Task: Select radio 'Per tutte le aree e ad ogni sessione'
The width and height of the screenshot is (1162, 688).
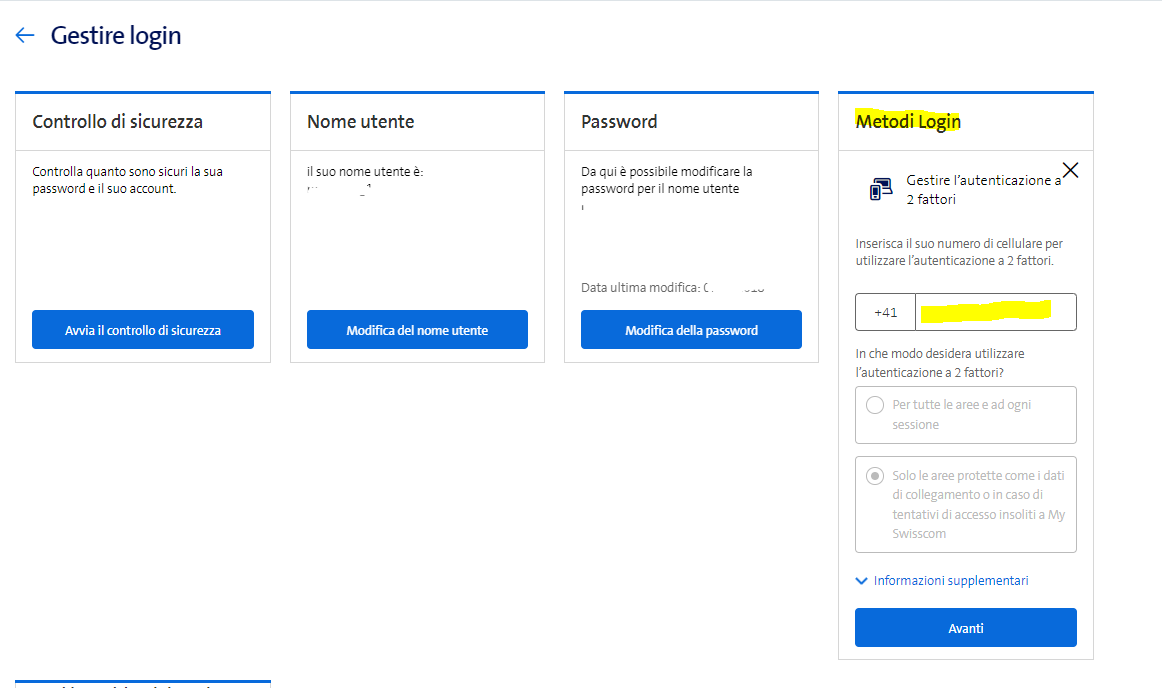Action: click(x=875, y=405)
